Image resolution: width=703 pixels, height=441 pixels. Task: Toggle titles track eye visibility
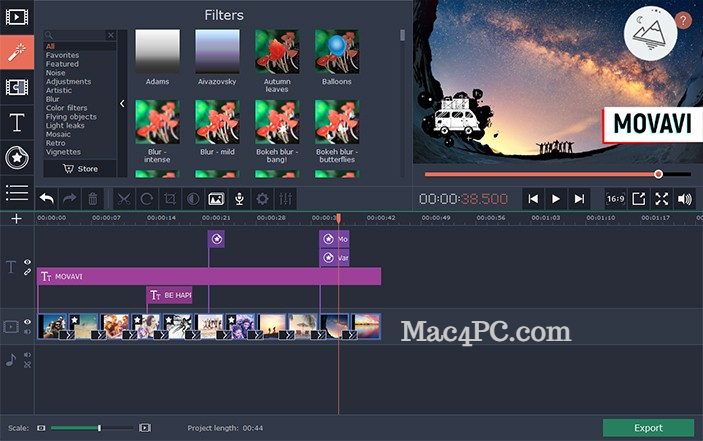coord(27,262)
